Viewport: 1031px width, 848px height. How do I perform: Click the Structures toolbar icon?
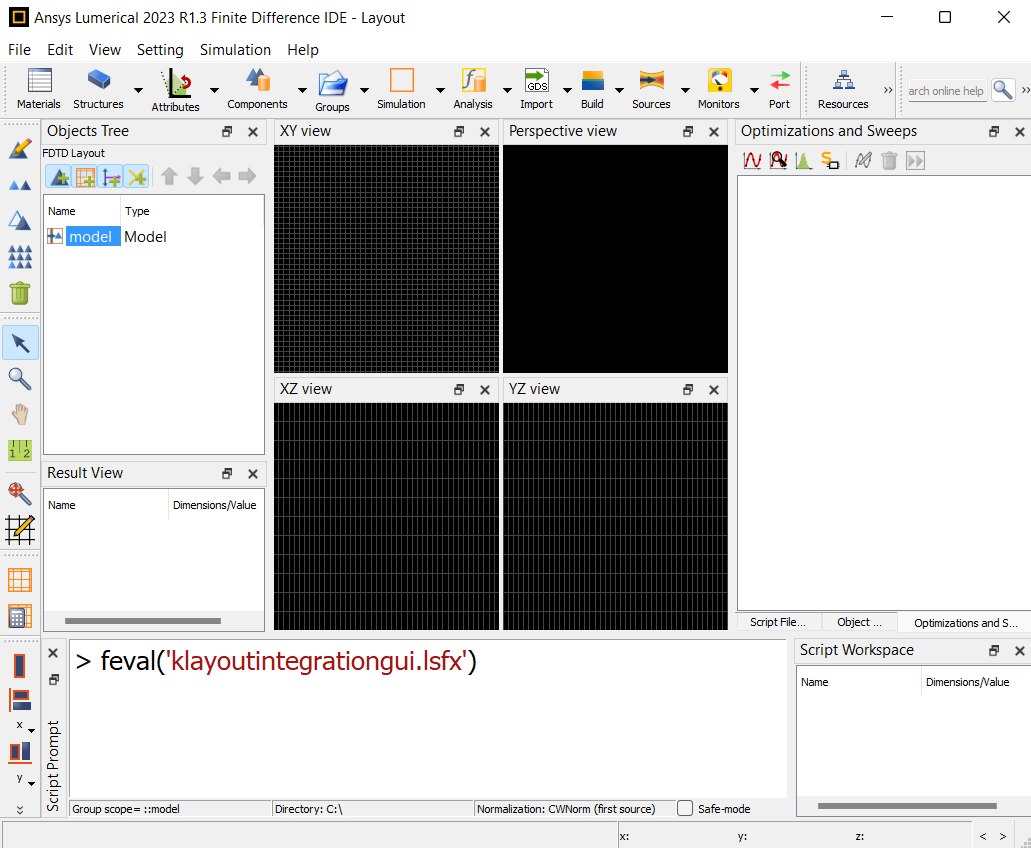click(x=98, y=88)
